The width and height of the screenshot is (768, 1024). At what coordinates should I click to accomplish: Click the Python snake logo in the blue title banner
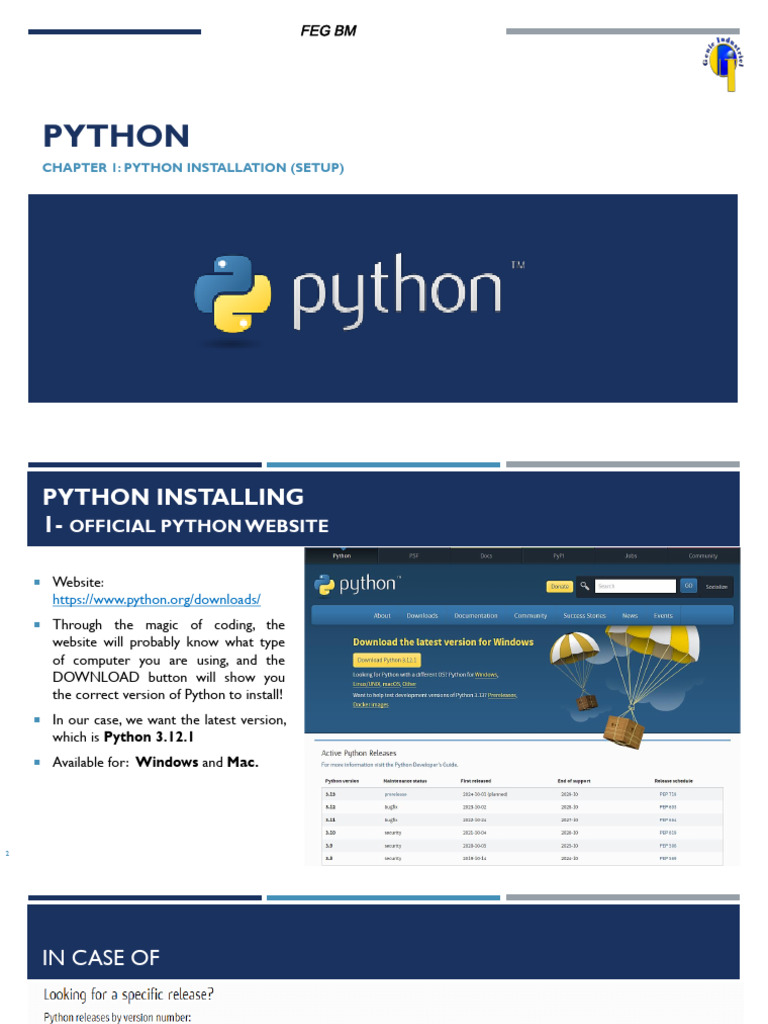pyautogui.click(x=232, y=294)
